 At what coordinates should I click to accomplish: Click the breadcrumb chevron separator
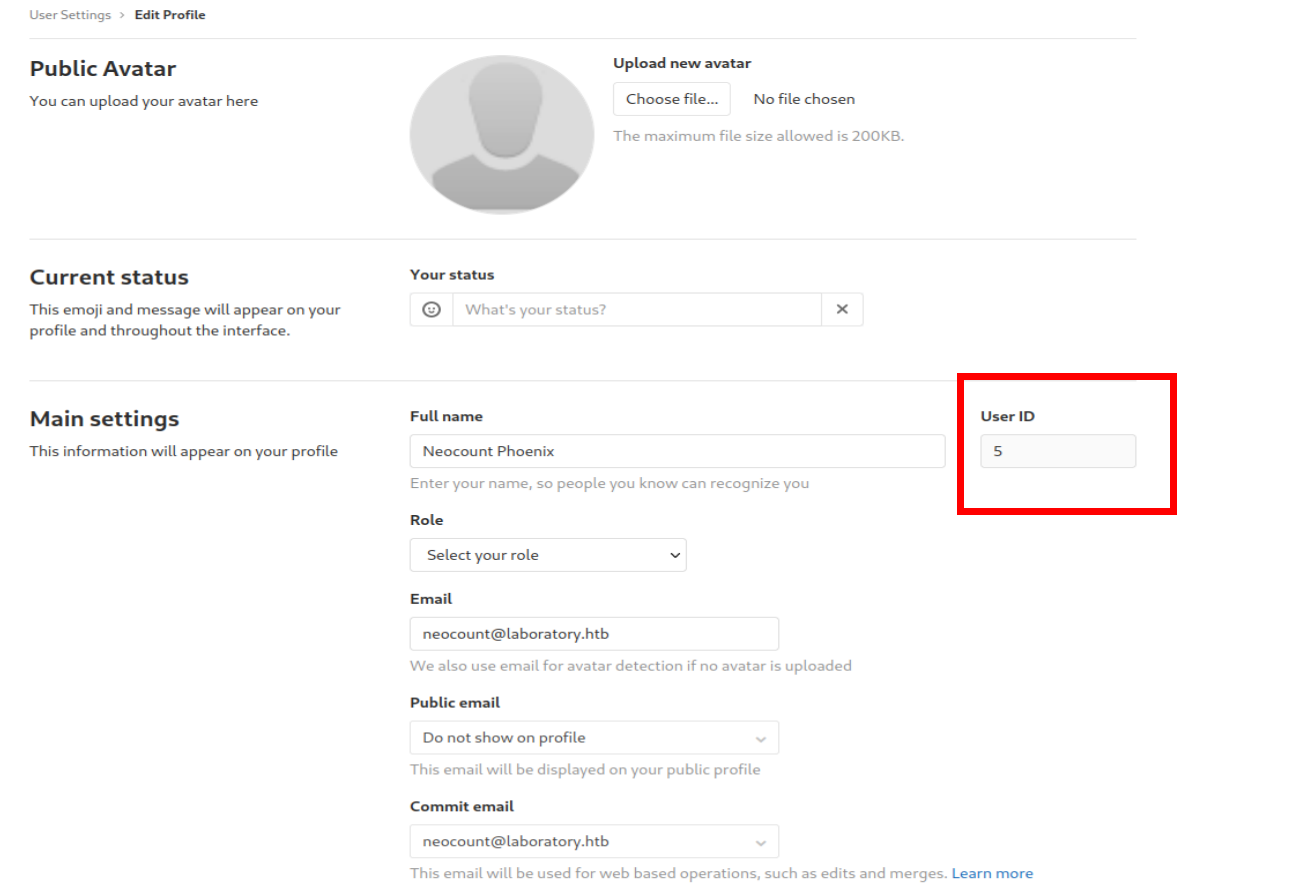click(122, 15)
